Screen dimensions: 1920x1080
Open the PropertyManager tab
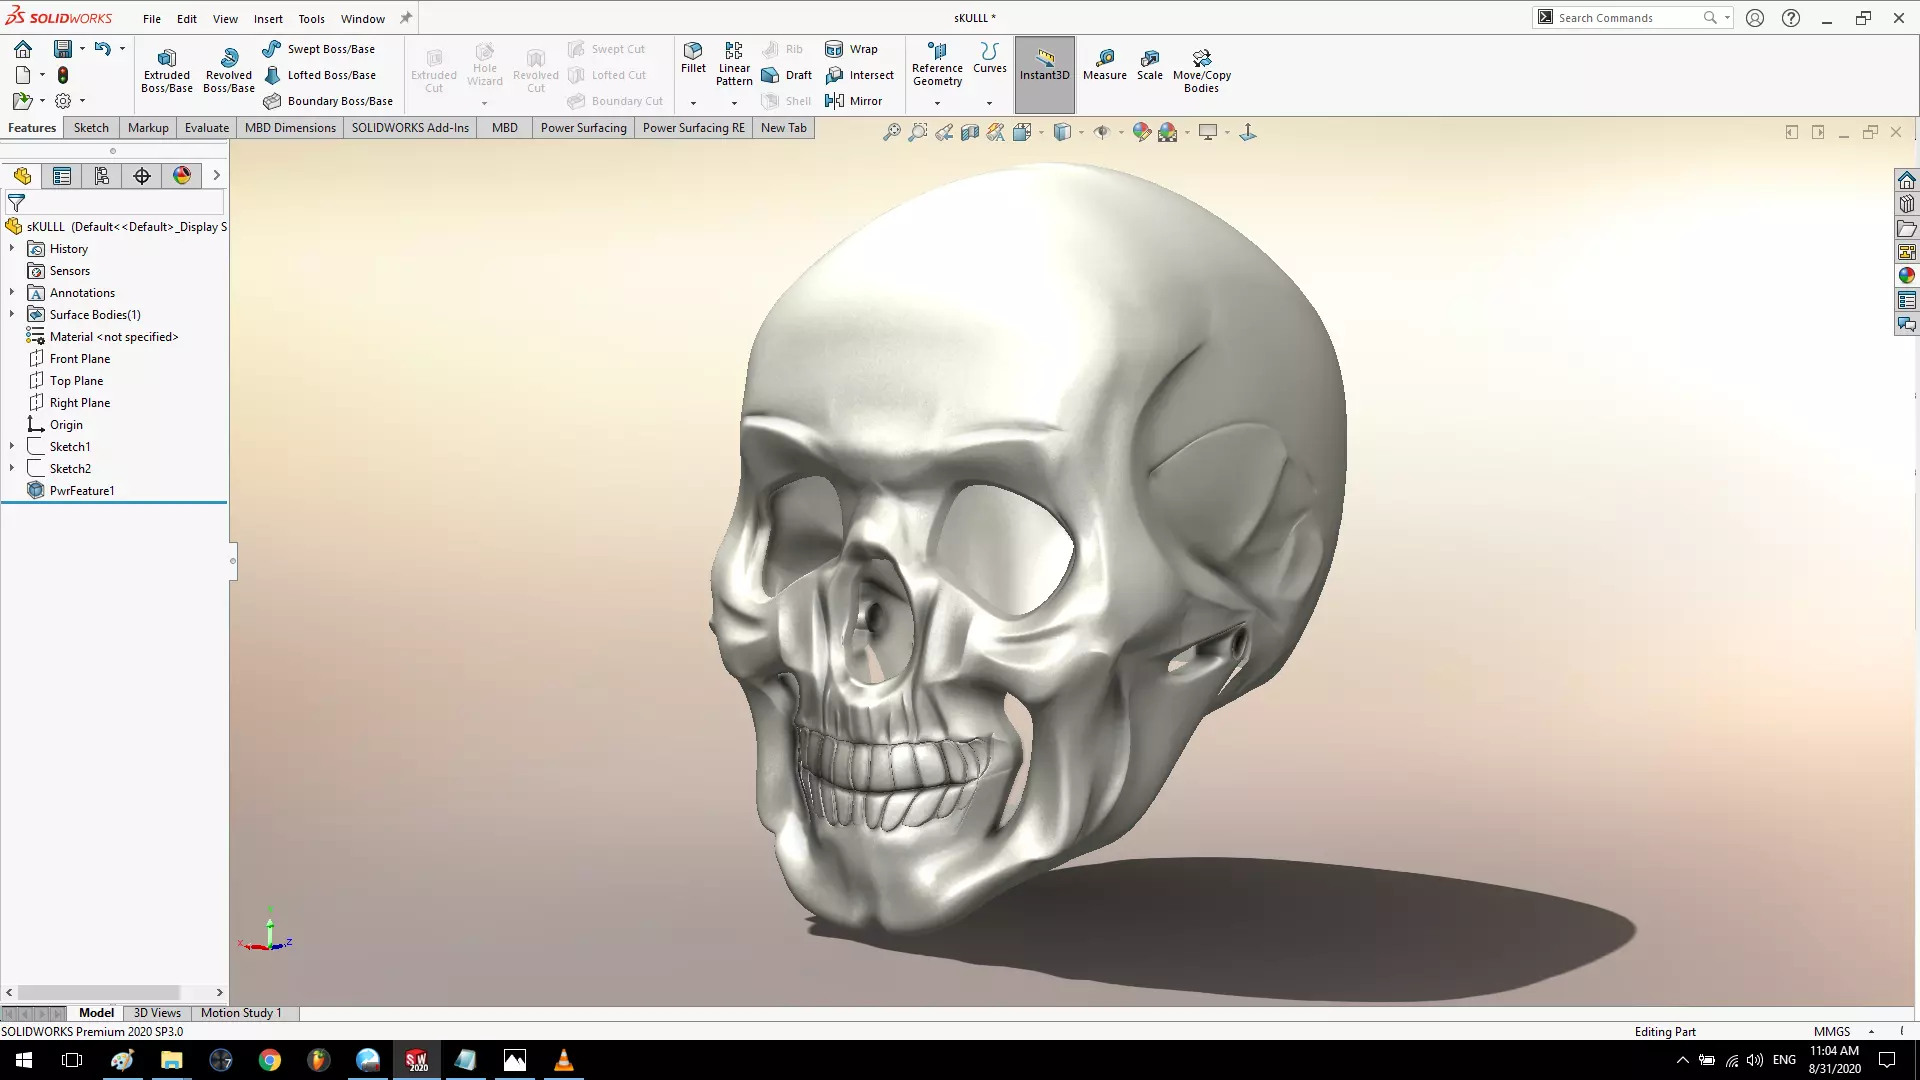coord(62,176)
